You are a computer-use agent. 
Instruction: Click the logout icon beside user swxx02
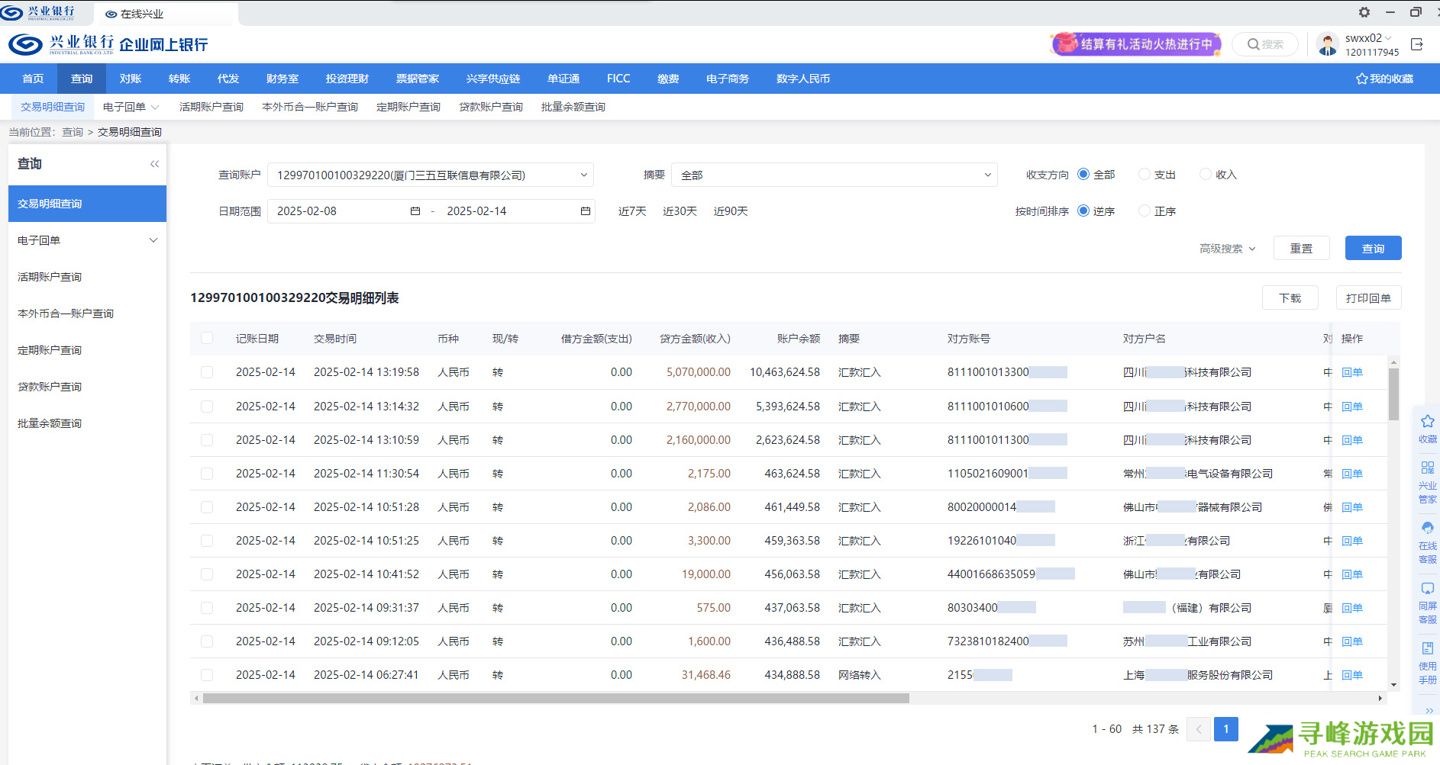(x=1416, y=44)
